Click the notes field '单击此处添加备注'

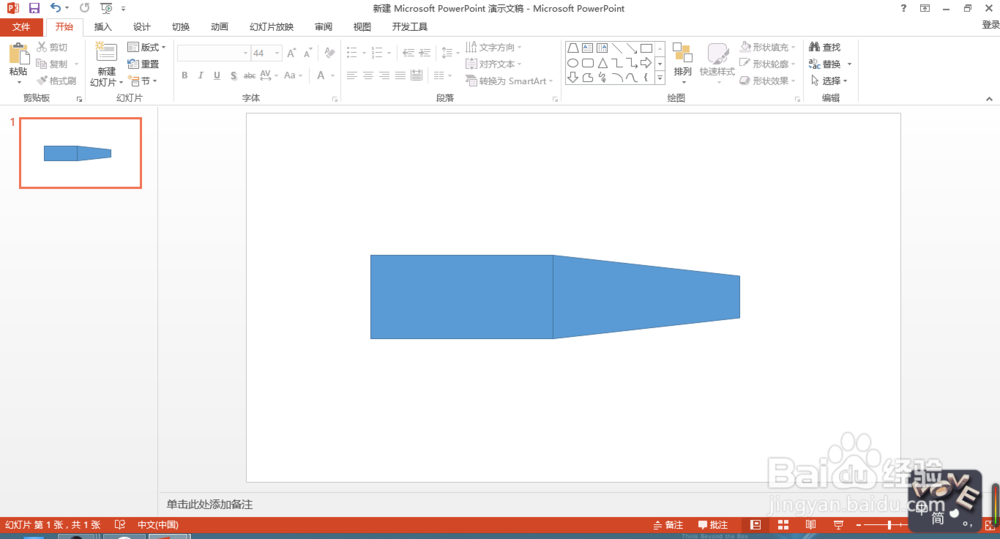[210, 505]
